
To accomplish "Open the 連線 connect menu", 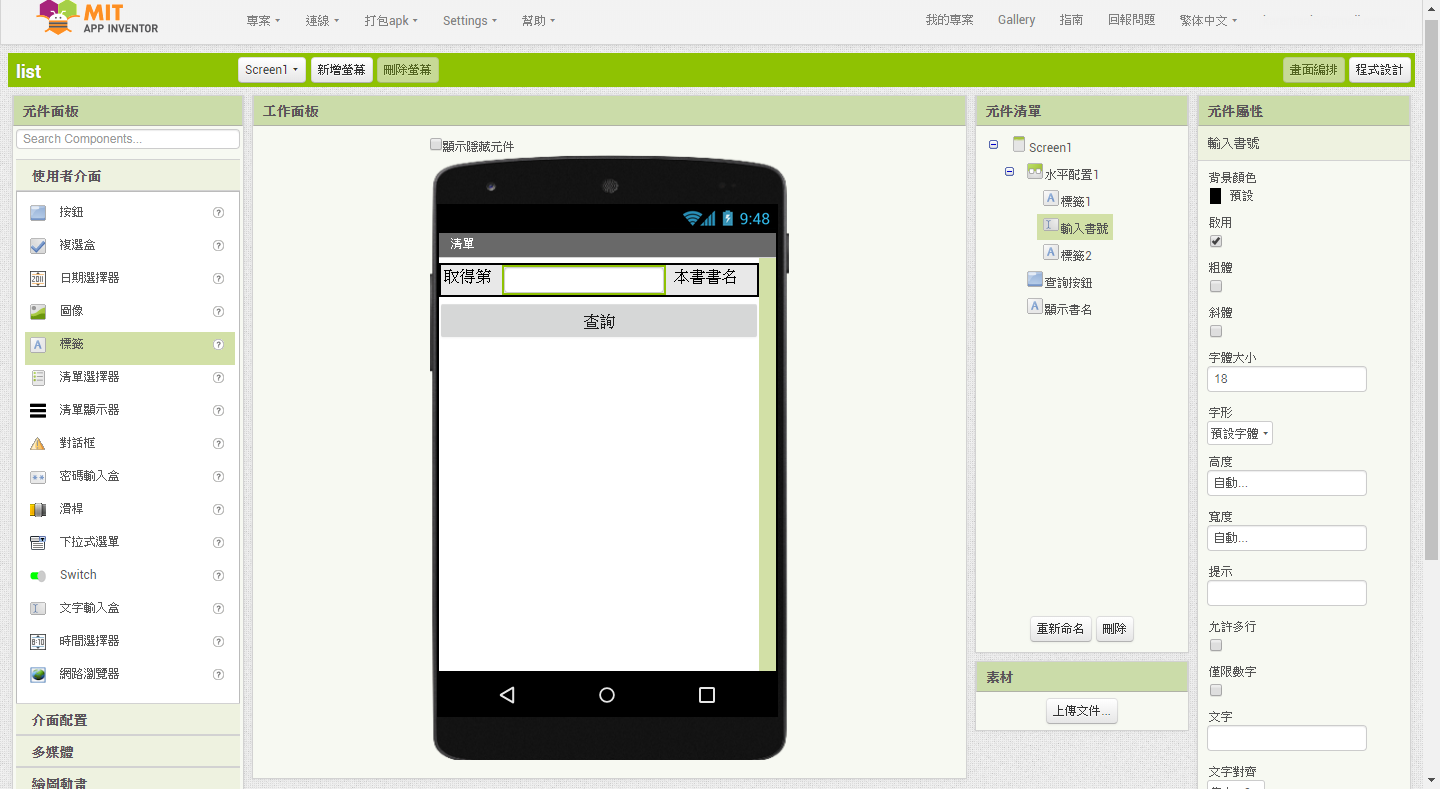I will (x=322, y=20).
